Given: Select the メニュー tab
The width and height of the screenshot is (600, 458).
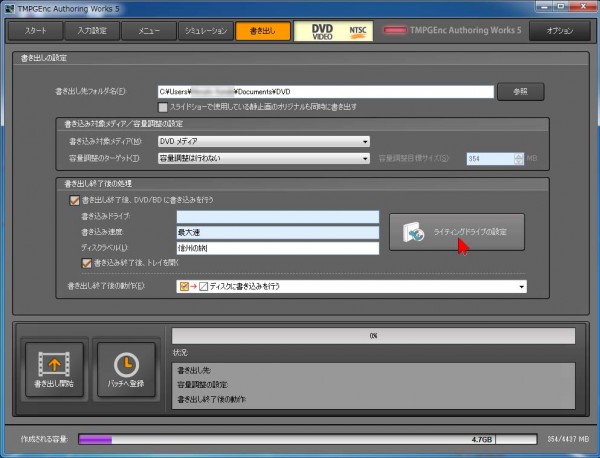Looking at the screenshot, I should 149,32.
